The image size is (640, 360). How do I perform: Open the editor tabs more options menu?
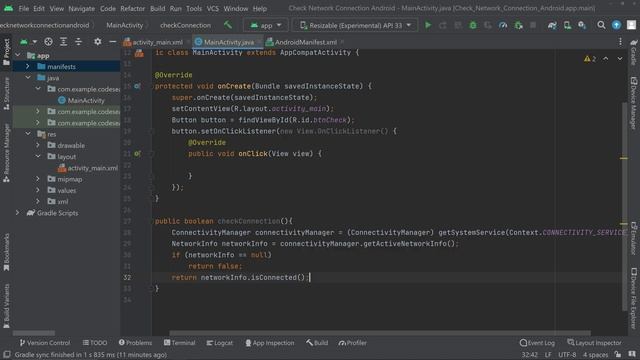(620, 42)
